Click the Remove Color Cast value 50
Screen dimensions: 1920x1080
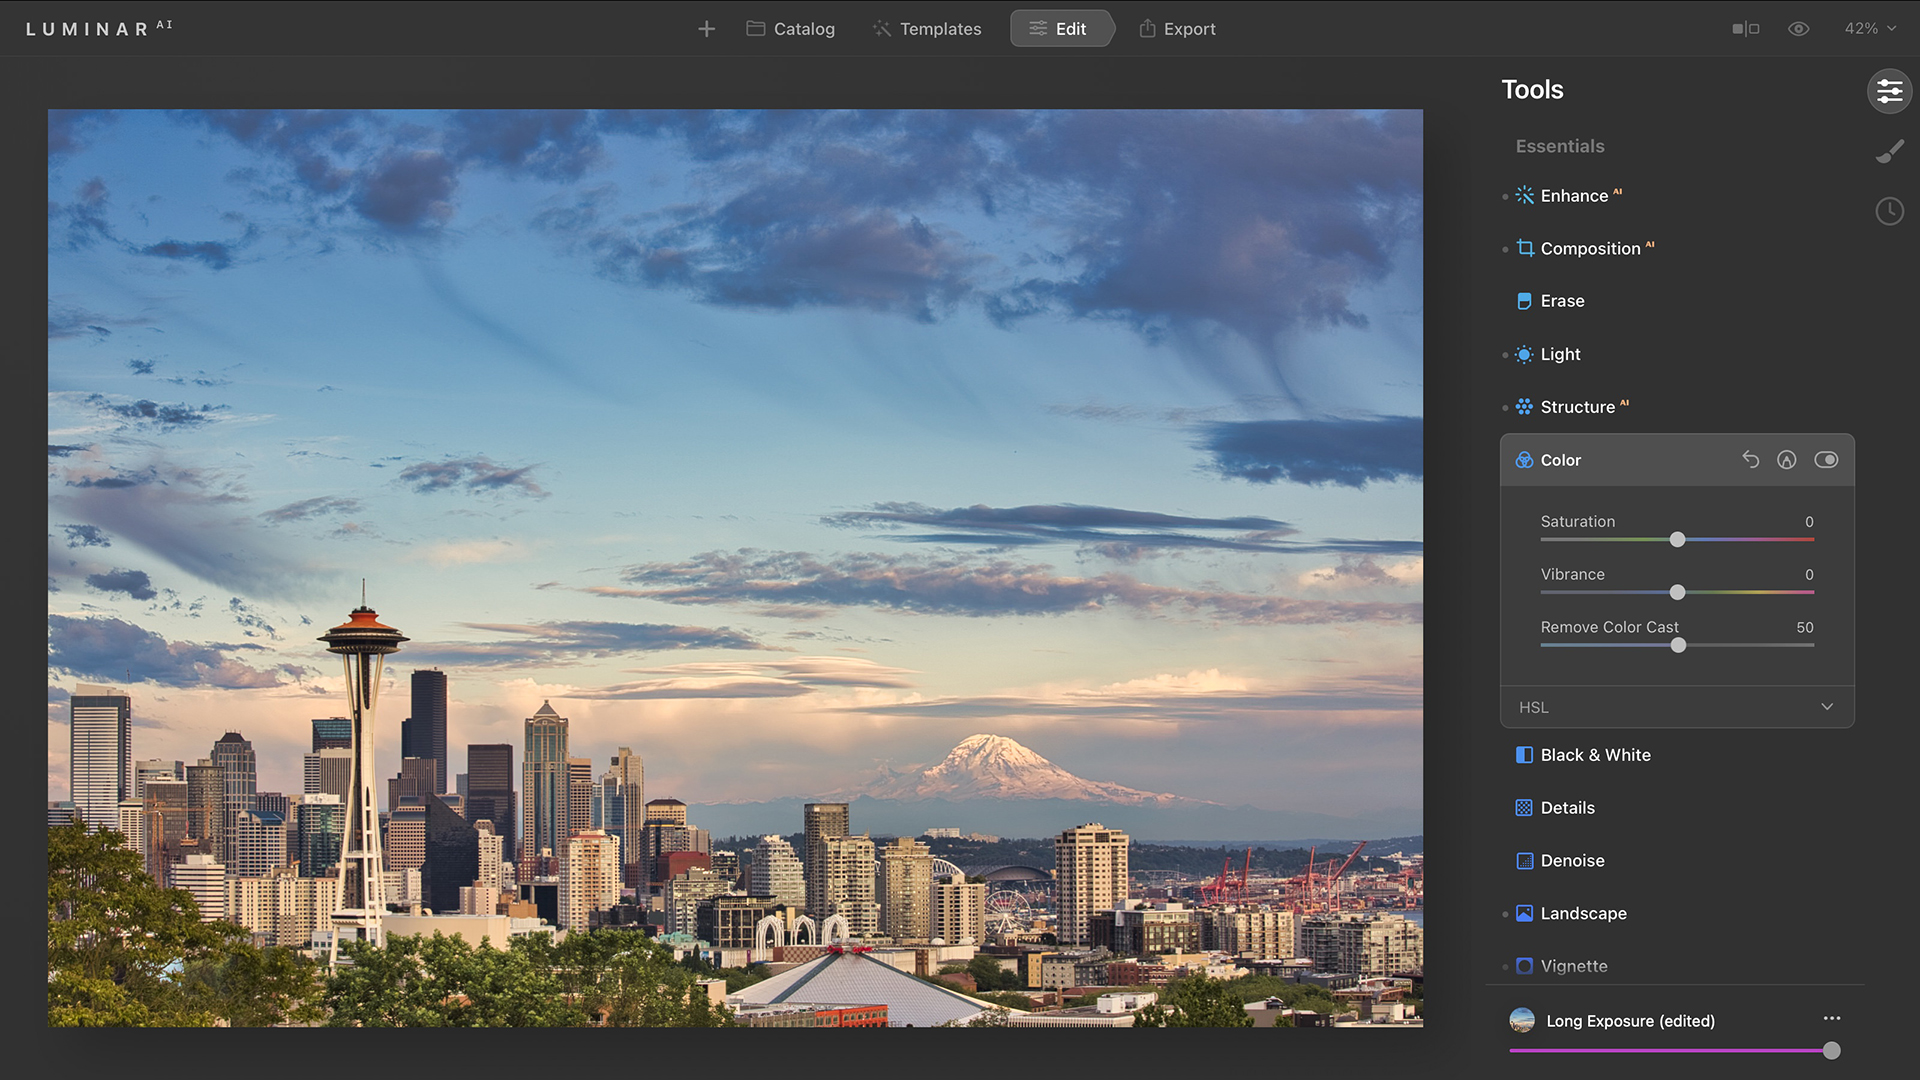click(1804, 628)
